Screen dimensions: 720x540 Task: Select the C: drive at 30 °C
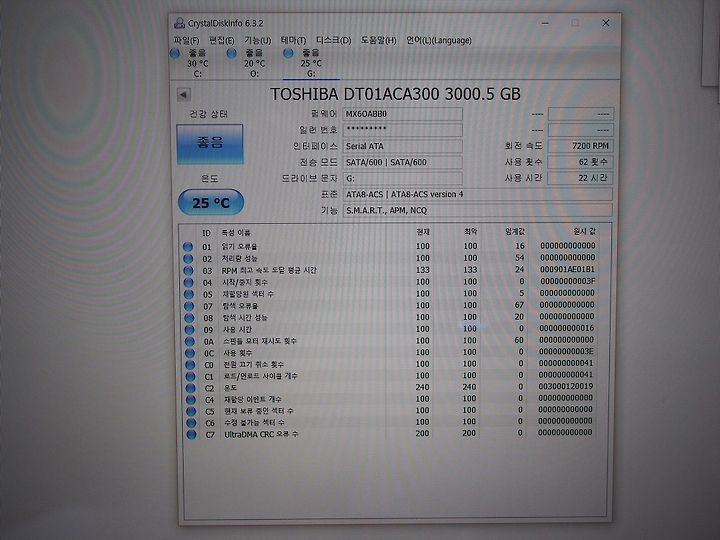tap(197, 63)
